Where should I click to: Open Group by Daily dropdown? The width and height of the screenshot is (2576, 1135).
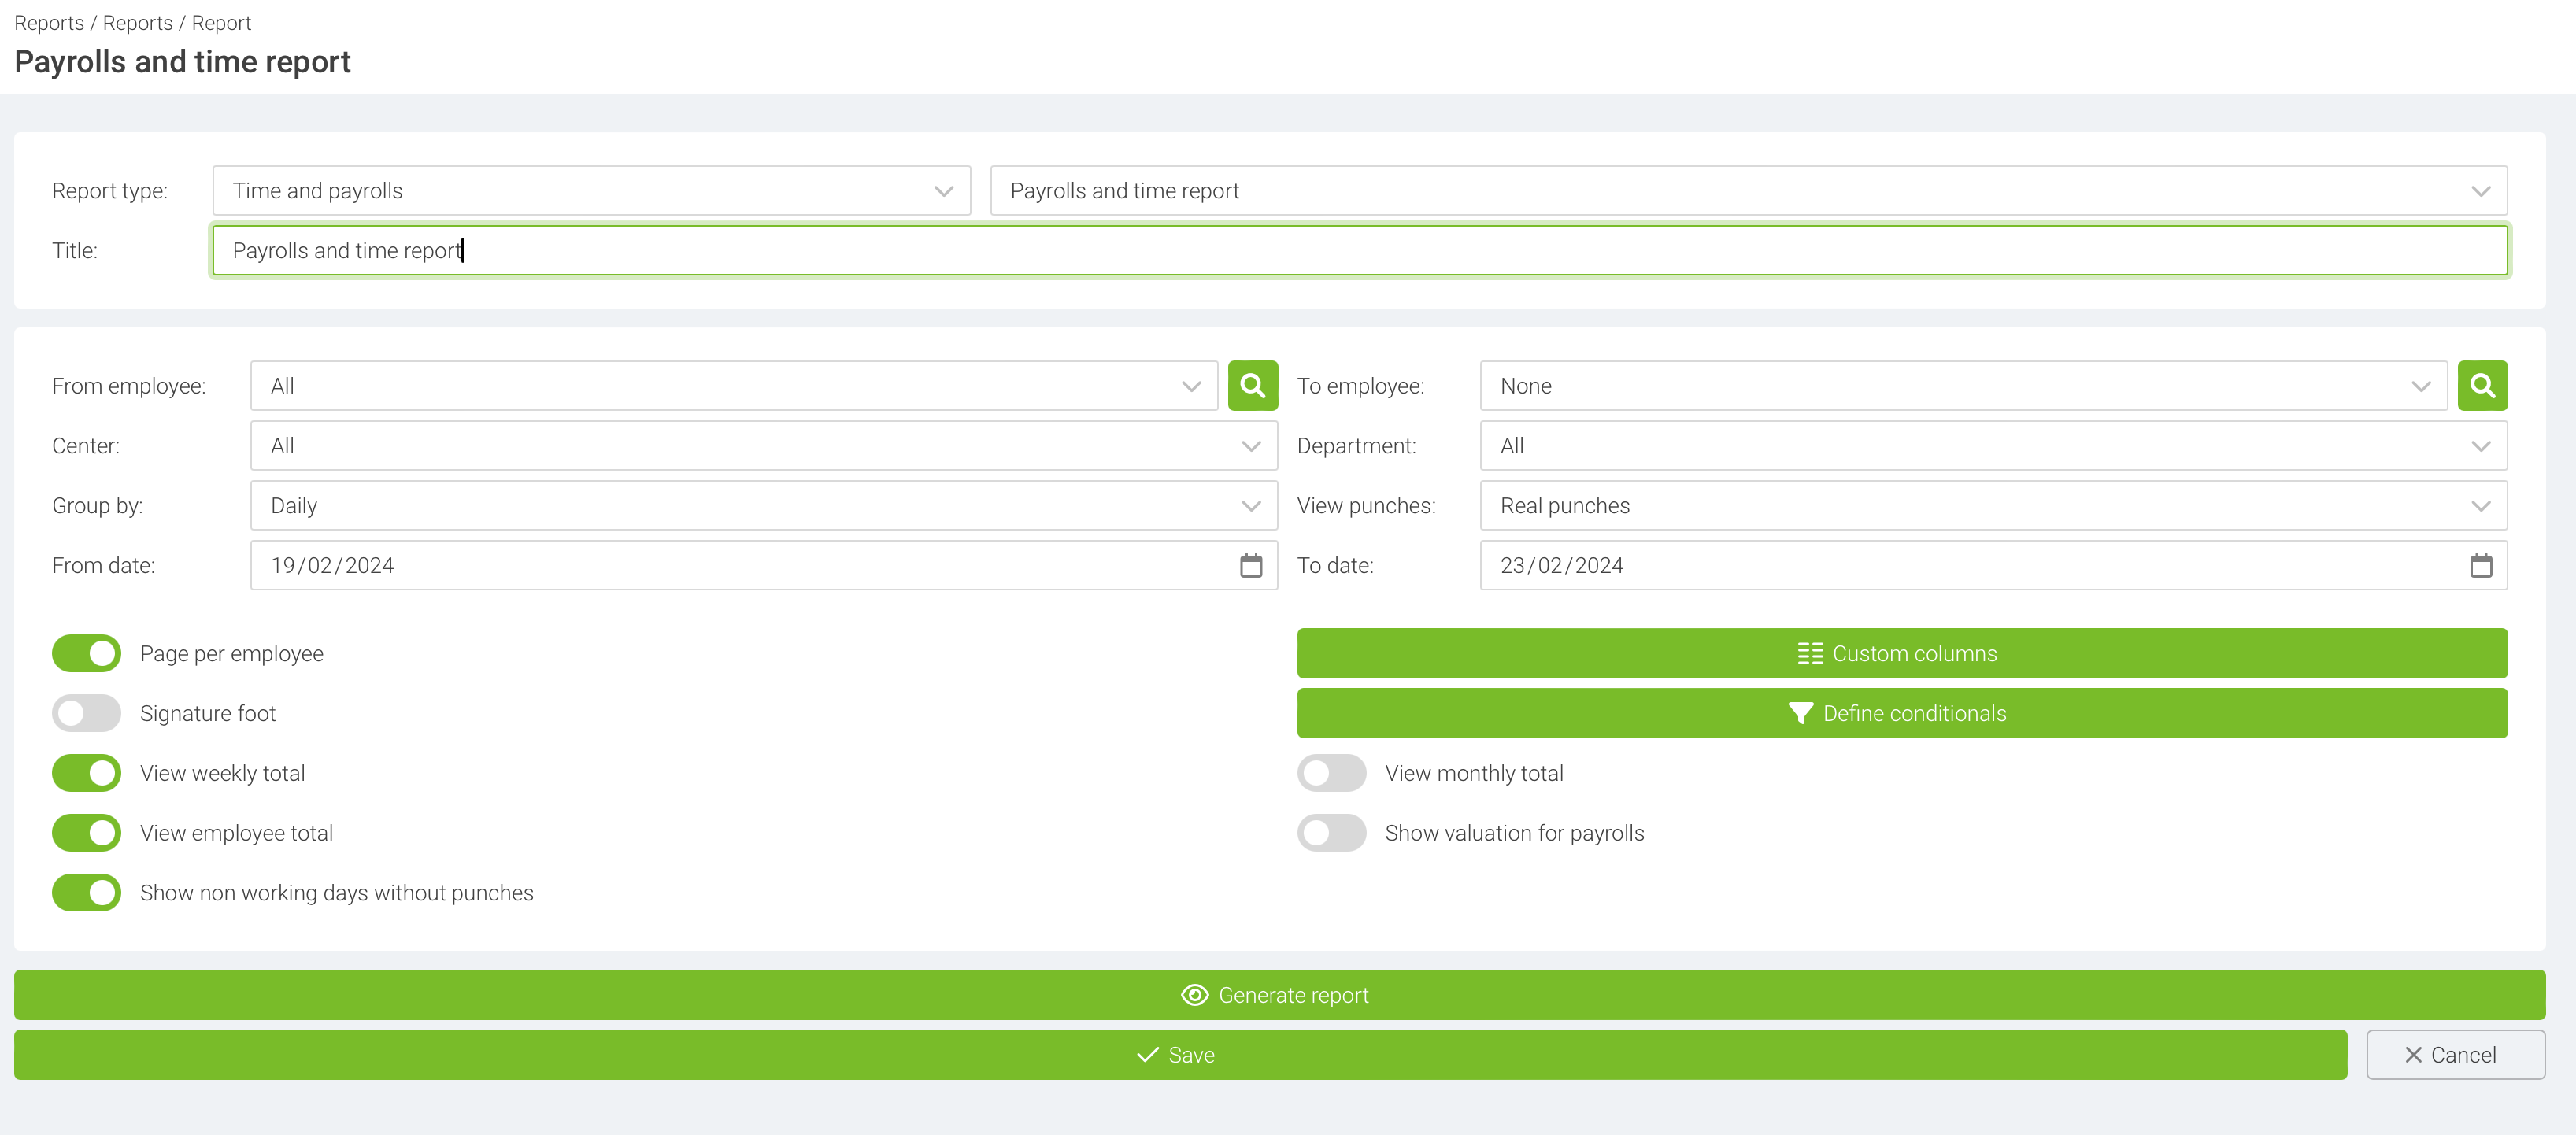click(x=764, y=506)
